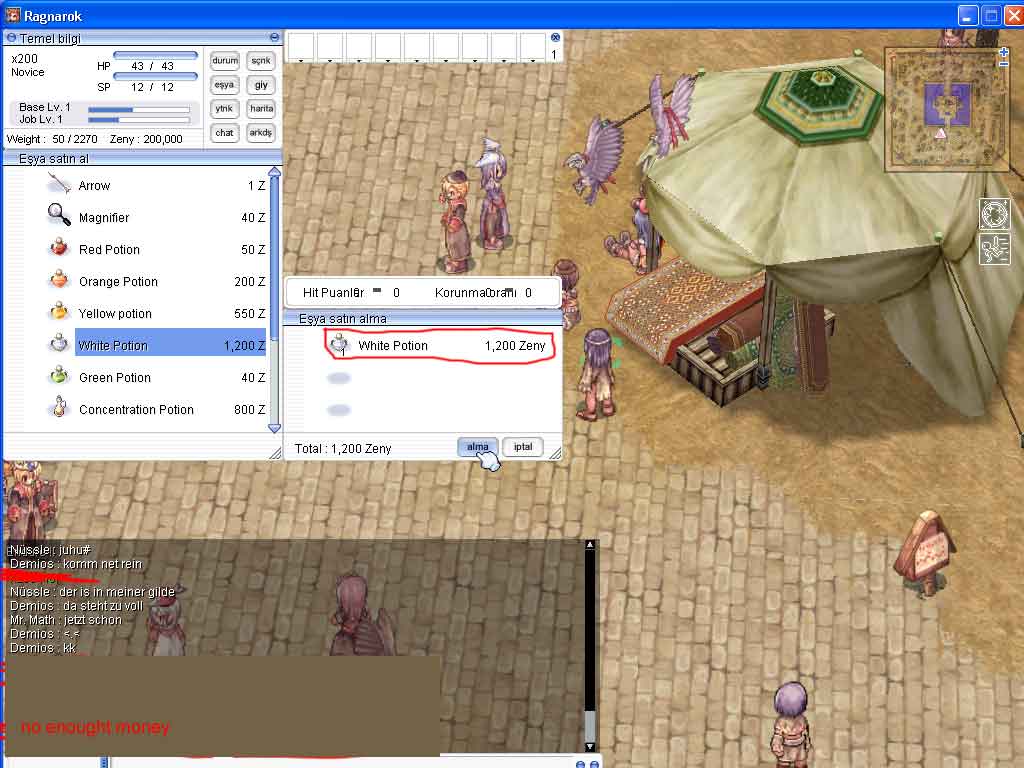The height and width of the screenshot is (768, 1024).
Task: Open the ytnk skills button
Action: click(225, 109)
